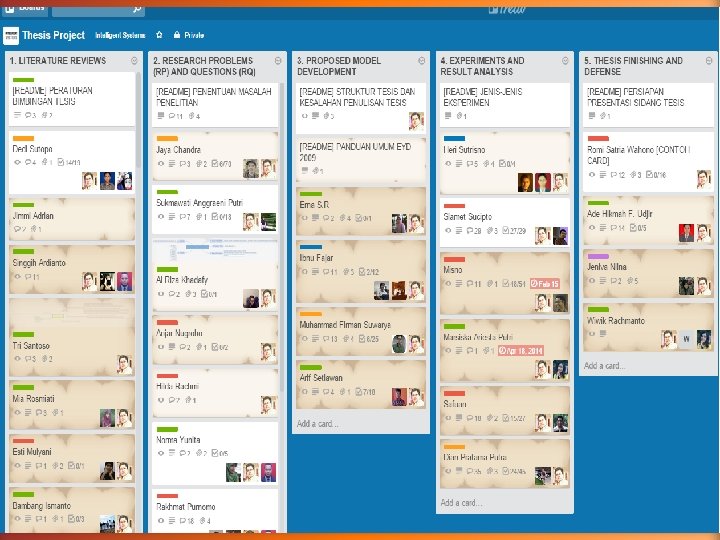Viewport: 720px width, 540px height.
Task: Open list menu for 5. Thesis Finishing and Defense
Action: pos(709,61)
